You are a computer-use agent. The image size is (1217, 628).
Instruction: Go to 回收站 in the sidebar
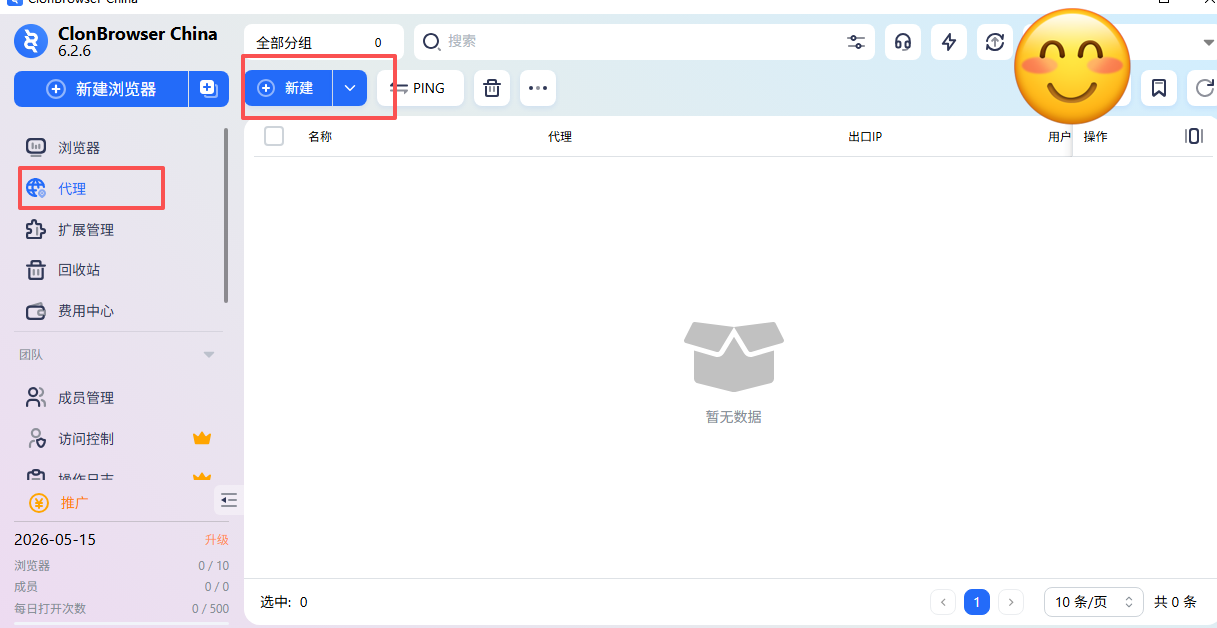coord(79,270)
